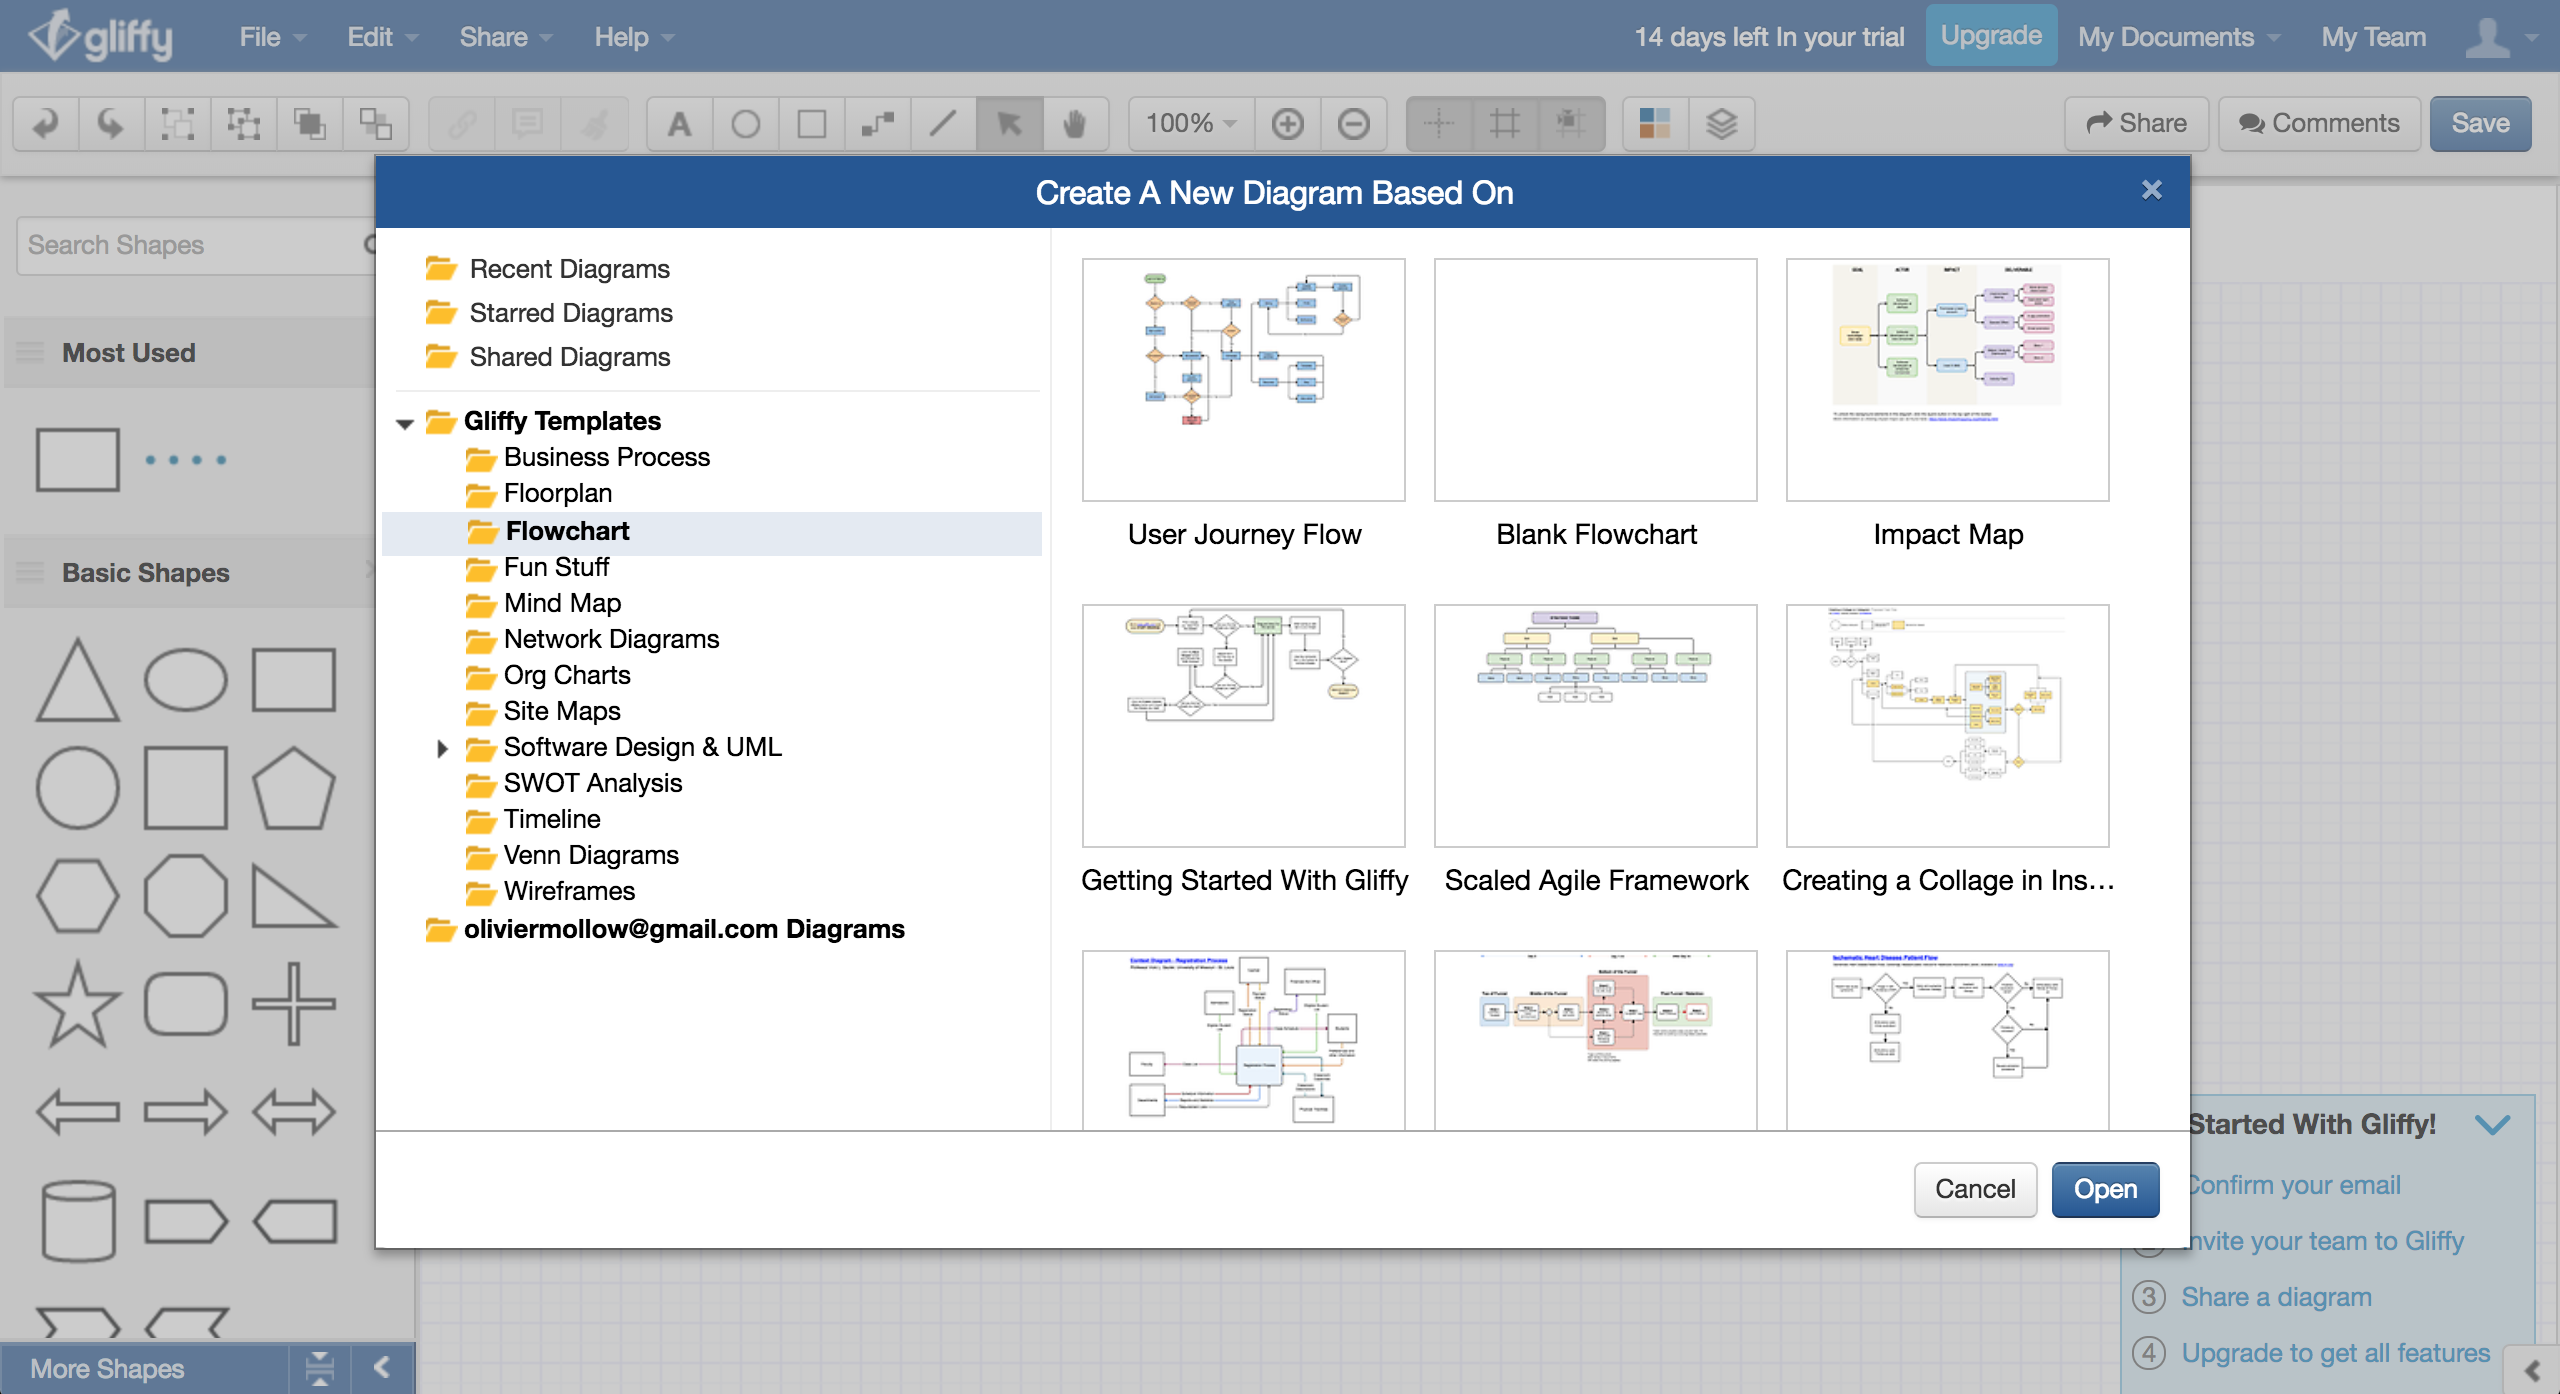The width and height of the screenshot is (2560, 1394).
Task: Click the Bring to front icon
Action: [x=309, y=124]
